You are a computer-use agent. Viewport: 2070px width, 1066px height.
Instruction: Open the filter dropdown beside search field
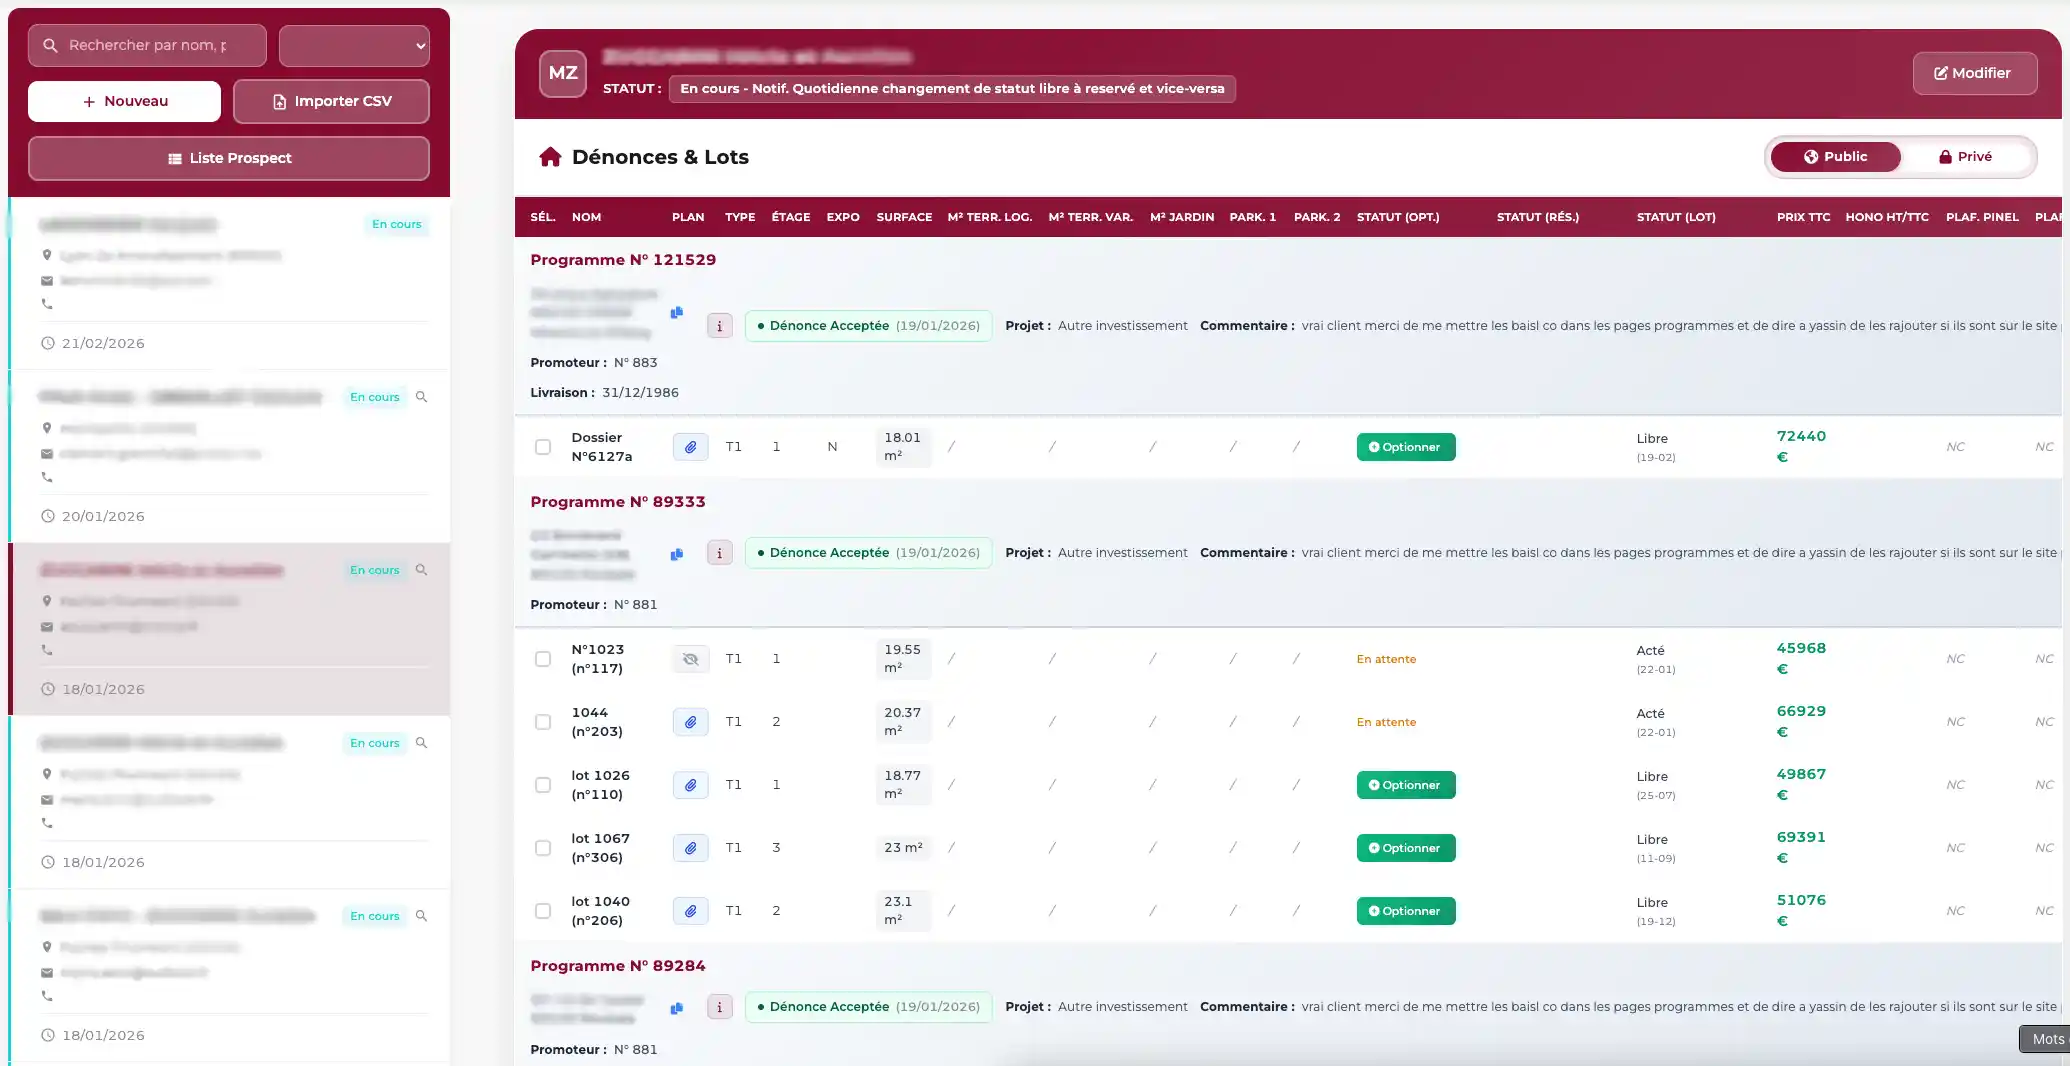[354, 46]
